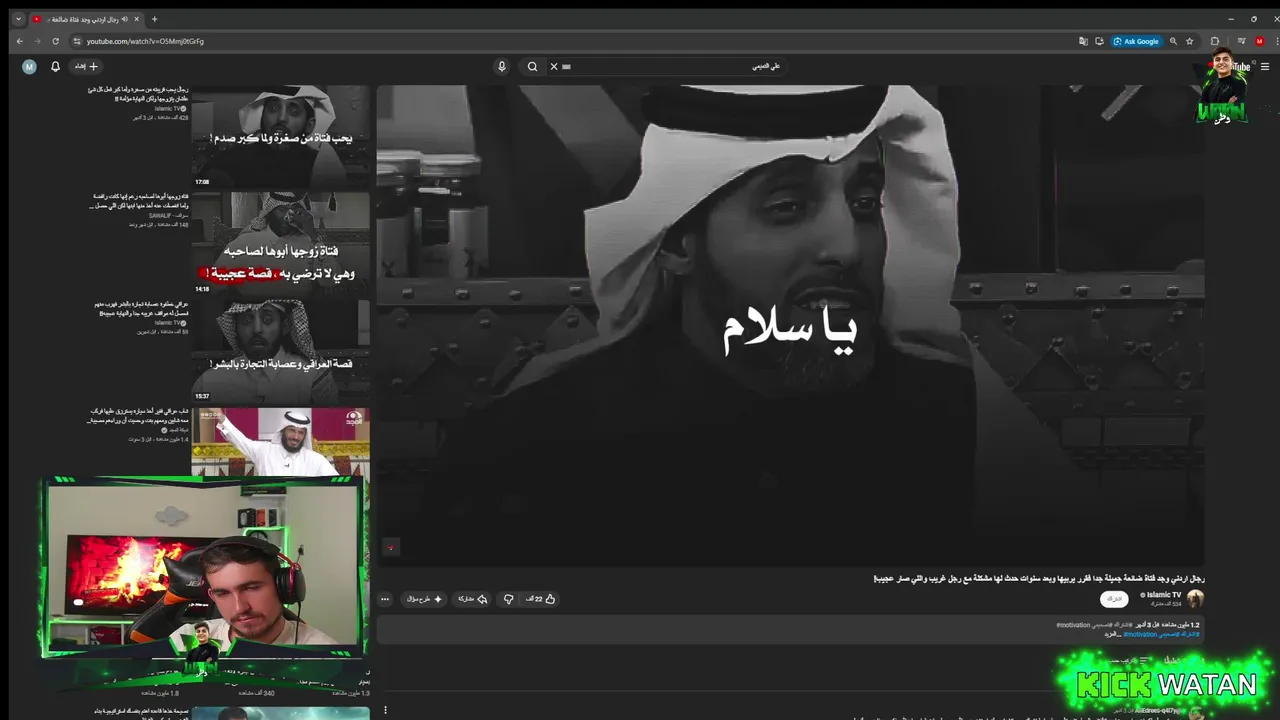Screen dimensions: 1280x720
Task: Start voice search with the microphone
Action: click(x=502, y=66)
